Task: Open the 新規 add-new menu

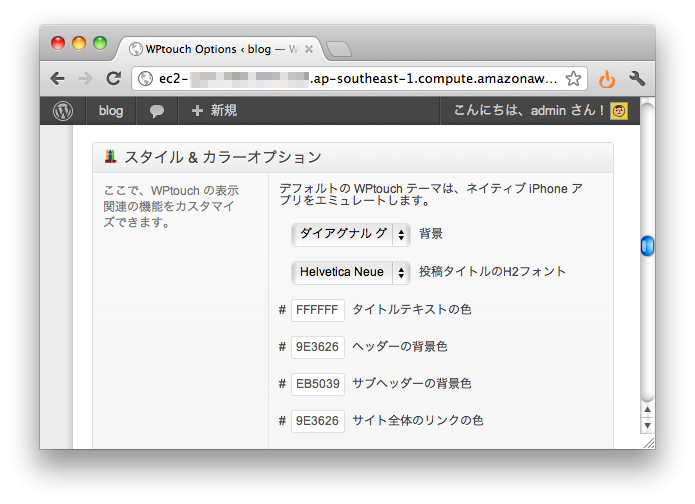Action: pyautogui.click(x=214, y=111)
